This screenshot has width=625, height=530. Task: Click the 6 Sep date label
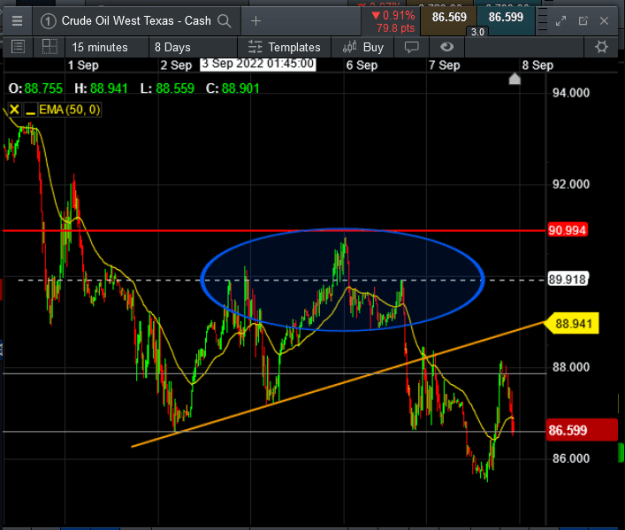[362, 65]
